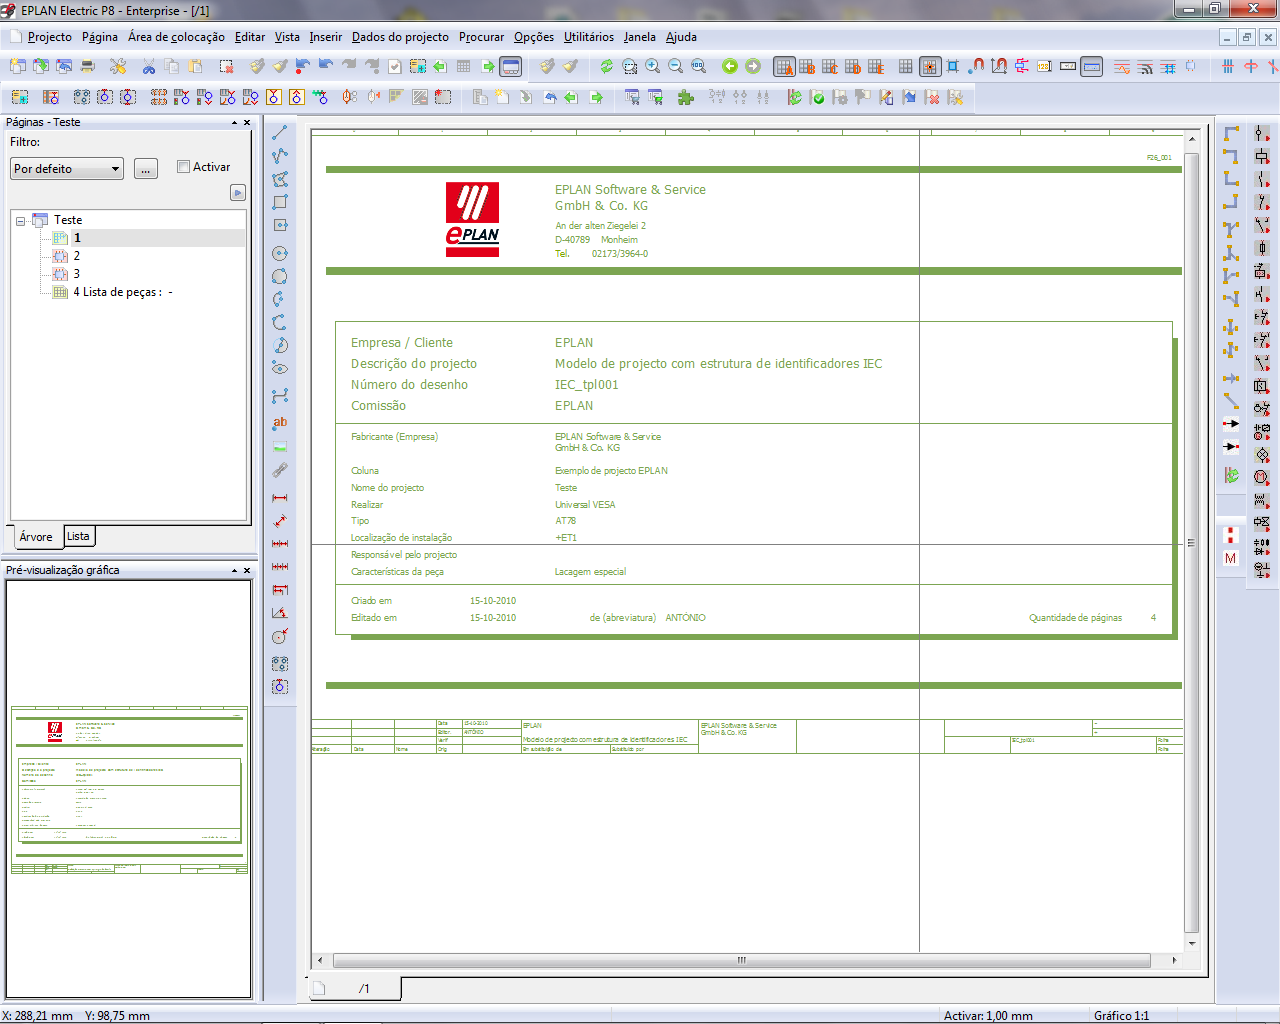The width and height of the screenshot is (1280, 1024).
Task: Close the Pré-visualização gráfica panel
Action: coord(247,571)
